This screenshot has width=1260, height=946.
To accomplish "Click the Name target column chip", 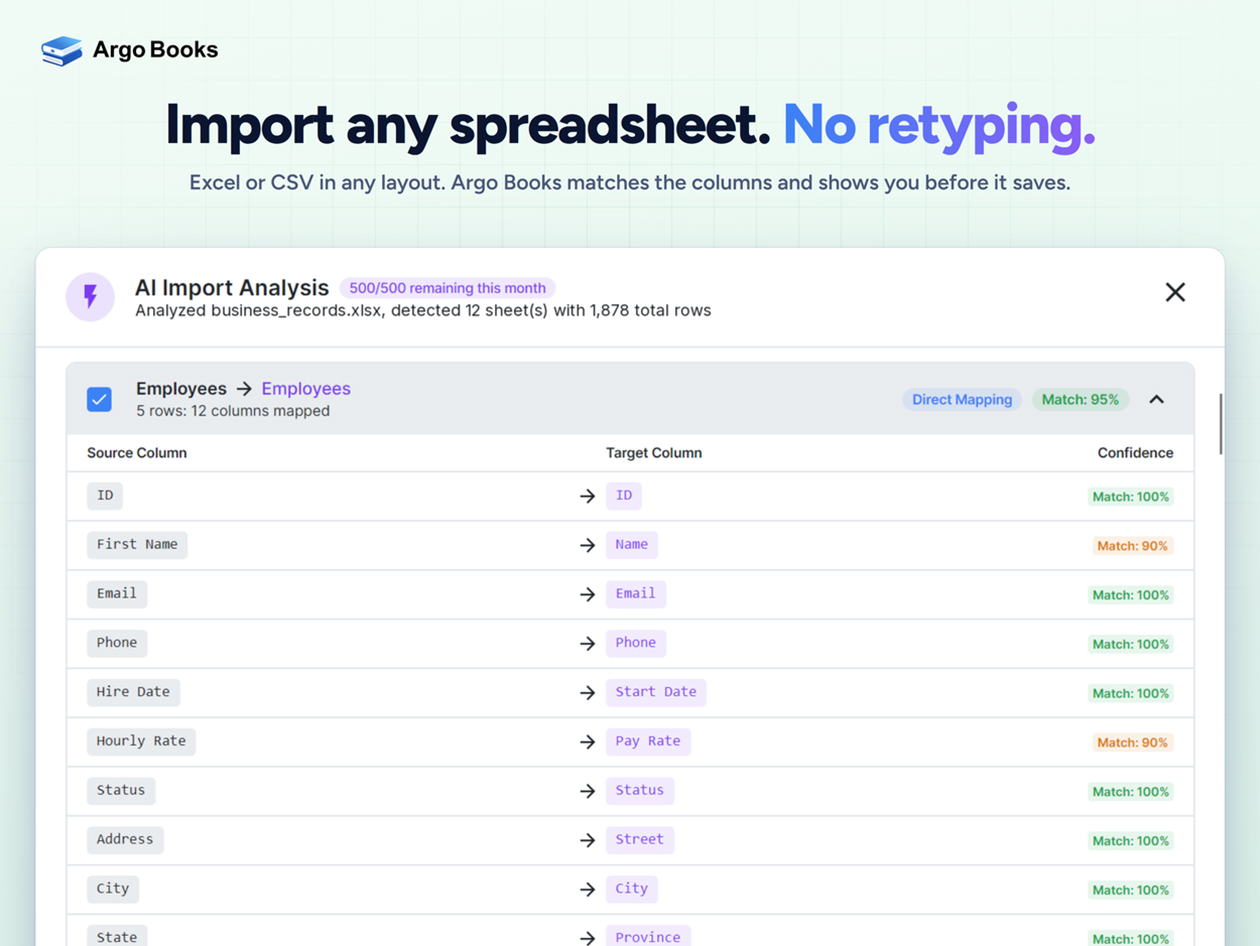I will (632, 545).
